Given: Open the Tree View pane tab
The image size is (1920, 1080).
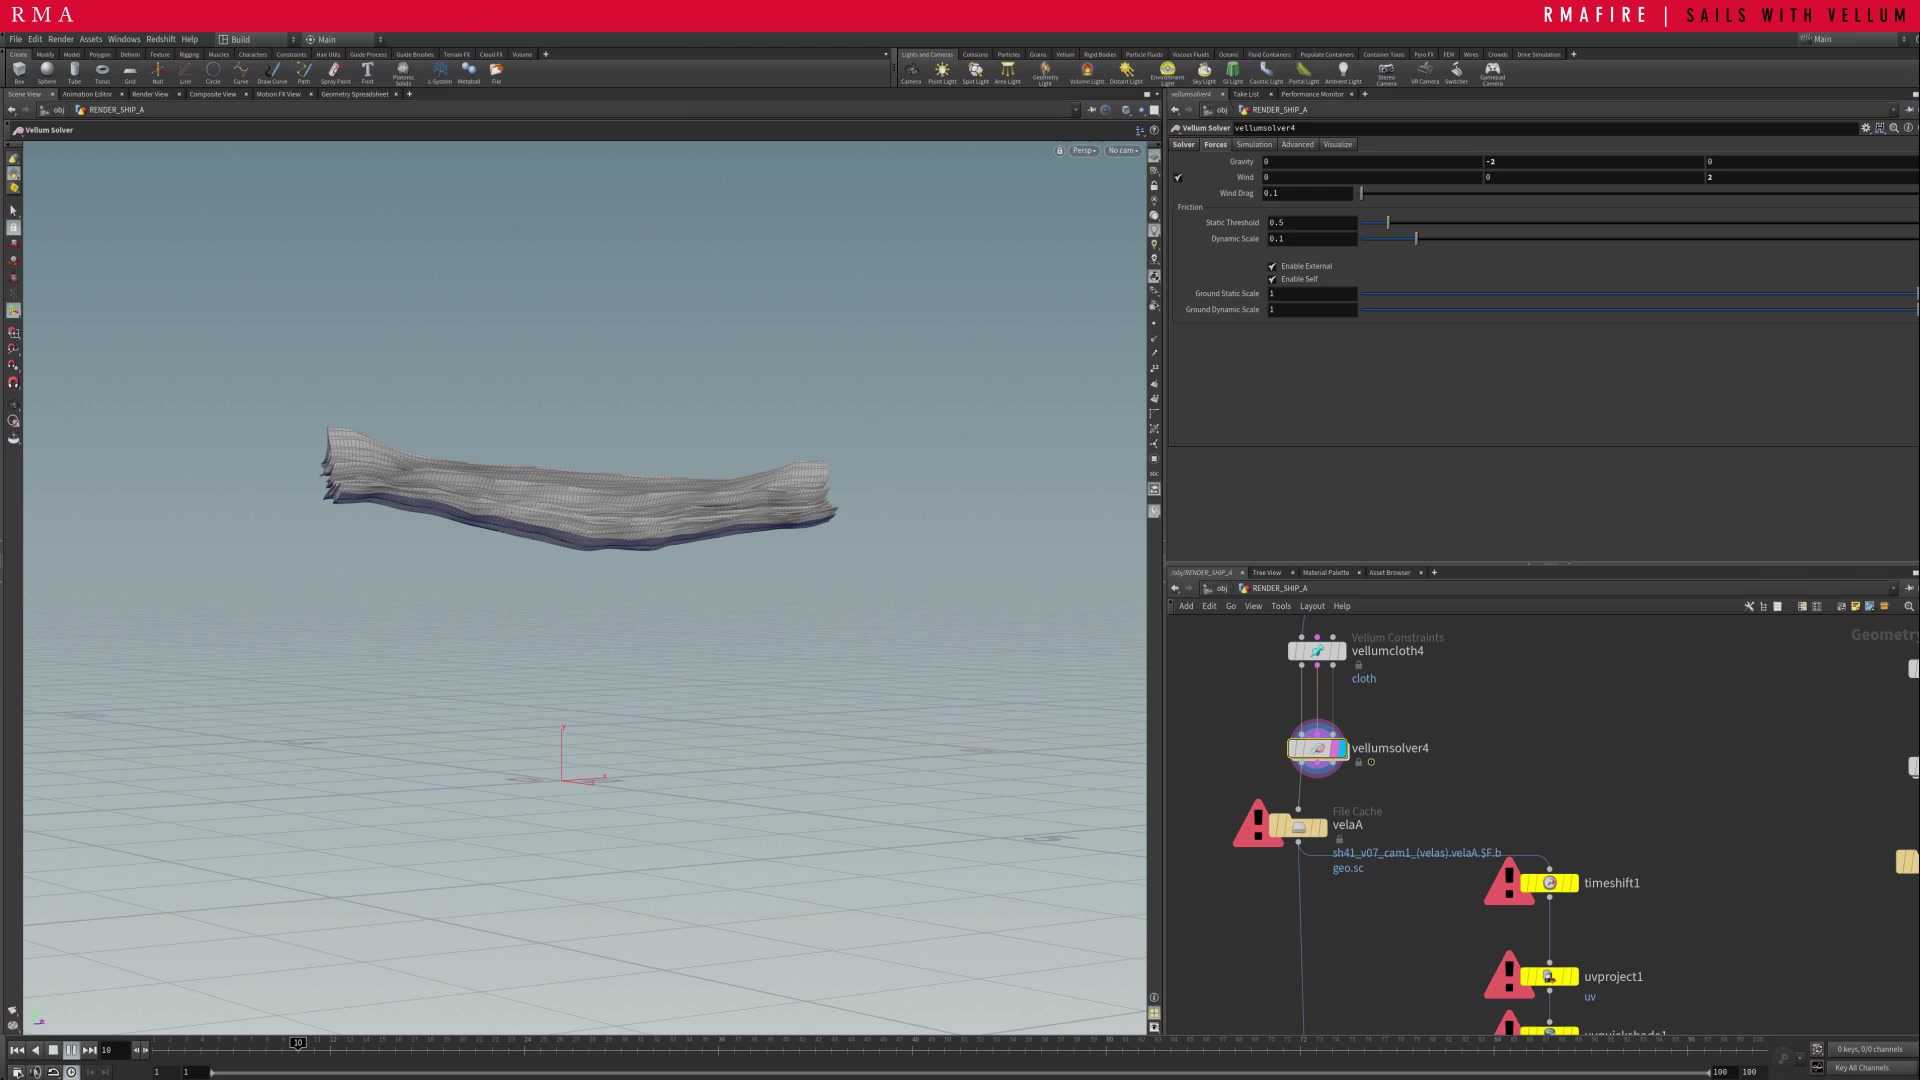Looking at the screenshot, I should [1267, 573].
